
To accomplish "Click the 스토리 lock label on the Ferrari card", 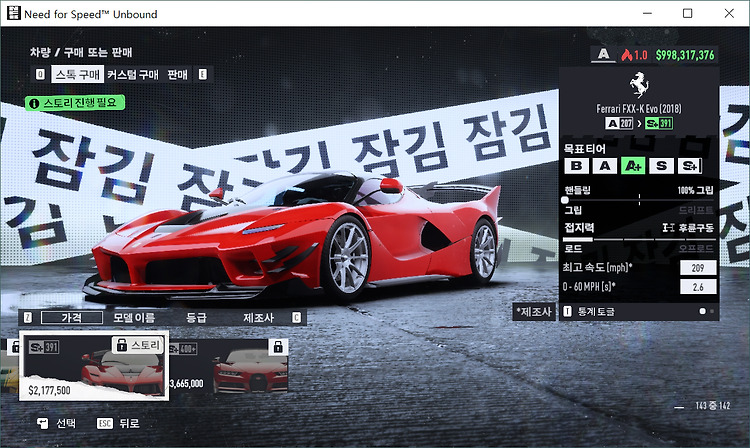I will click(138, 345).
